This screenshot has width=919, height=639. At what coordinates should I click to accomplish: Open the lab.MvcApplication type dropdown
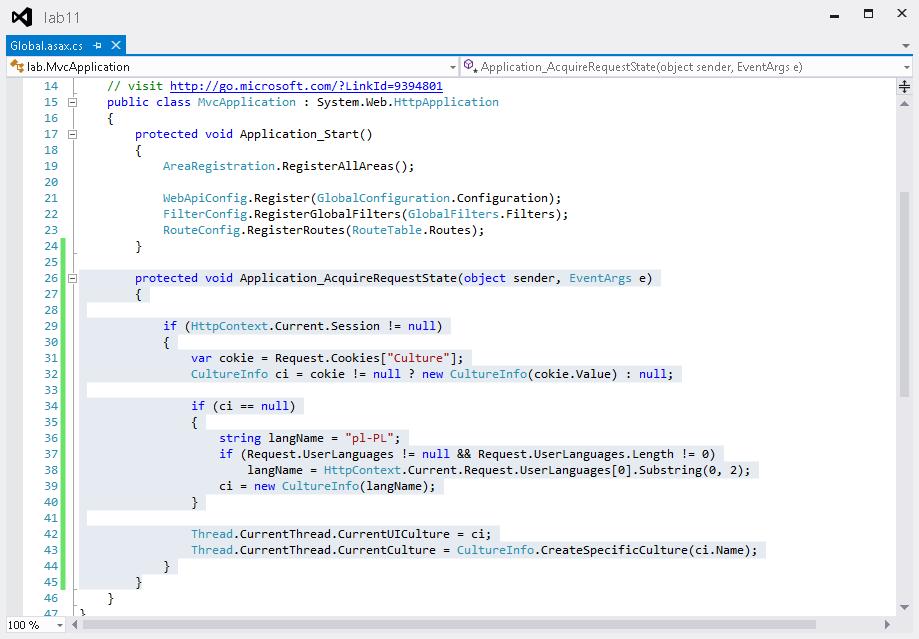point(452,67)
